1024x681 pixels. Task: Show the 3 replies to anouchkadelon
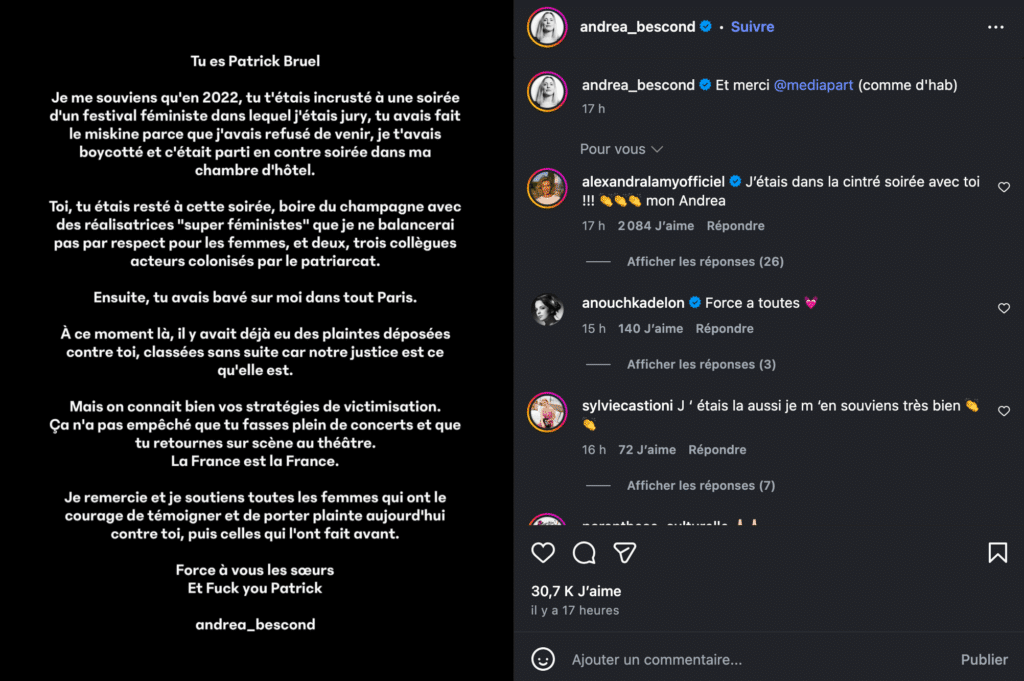[700, 365]
